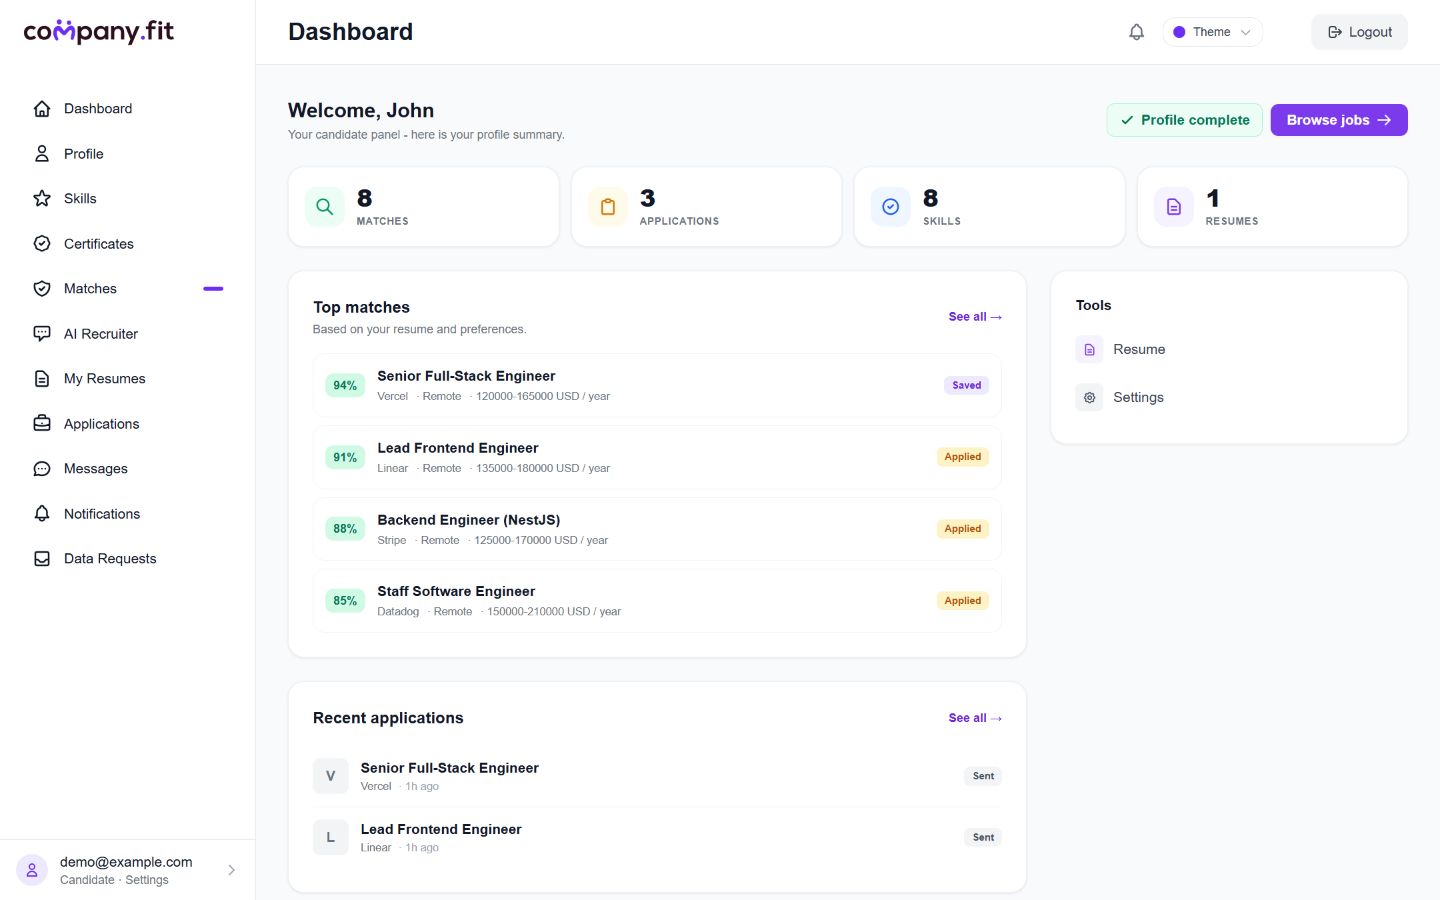This screenshot has width=1440, height=900.
Task: Click See all in Top matches
Action: coord(975,317)
